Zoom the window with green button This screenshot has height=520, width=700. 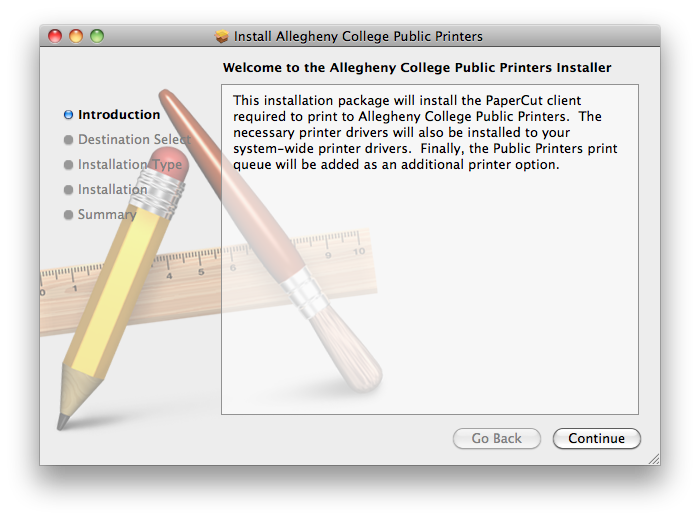(97, 36)
